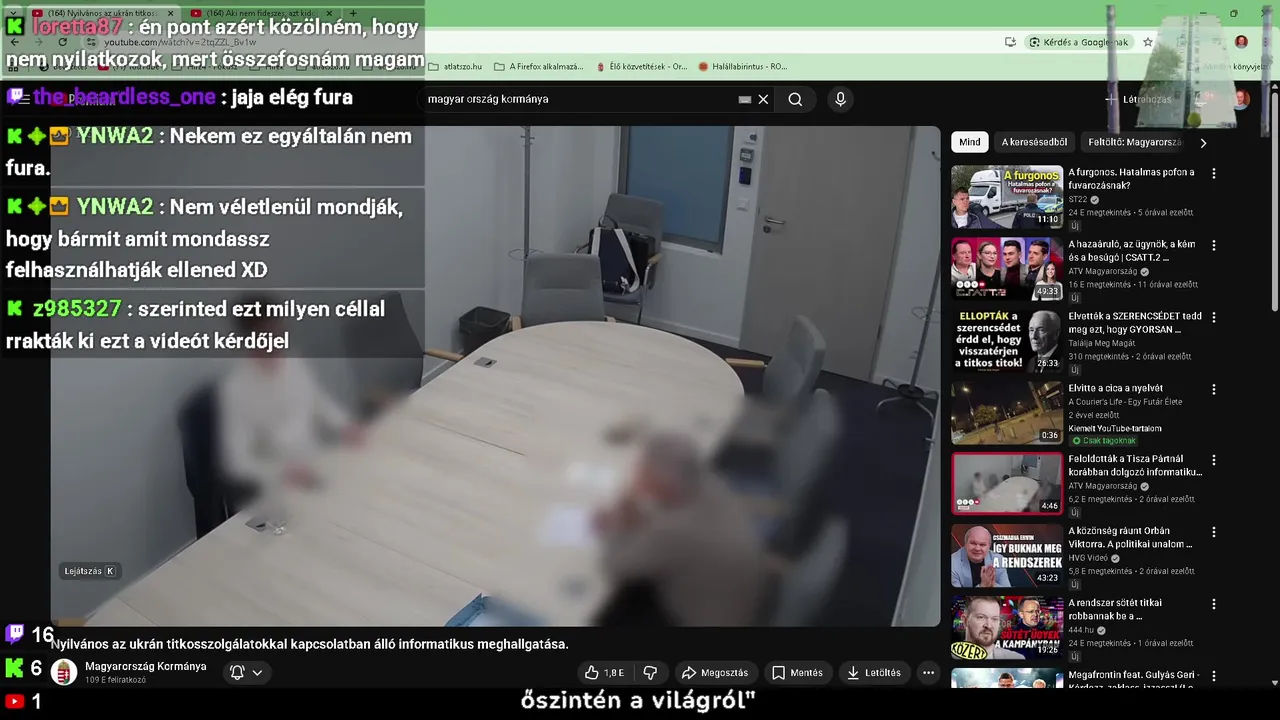Screen dimensions: 1280x720
Task: Click the 444.hu channel name
Action: click(1081, 630)
